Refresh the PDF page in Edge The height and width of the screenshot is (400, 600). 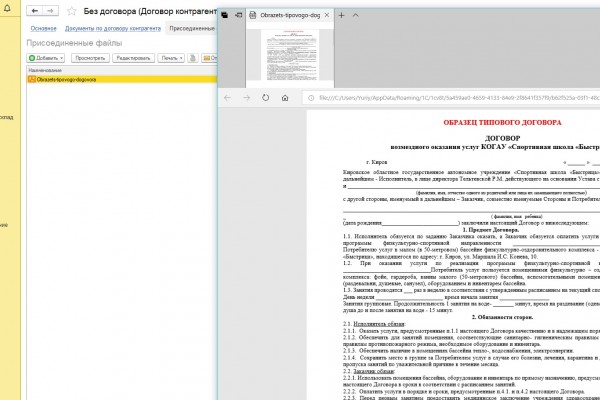click(x=266, y=98)
